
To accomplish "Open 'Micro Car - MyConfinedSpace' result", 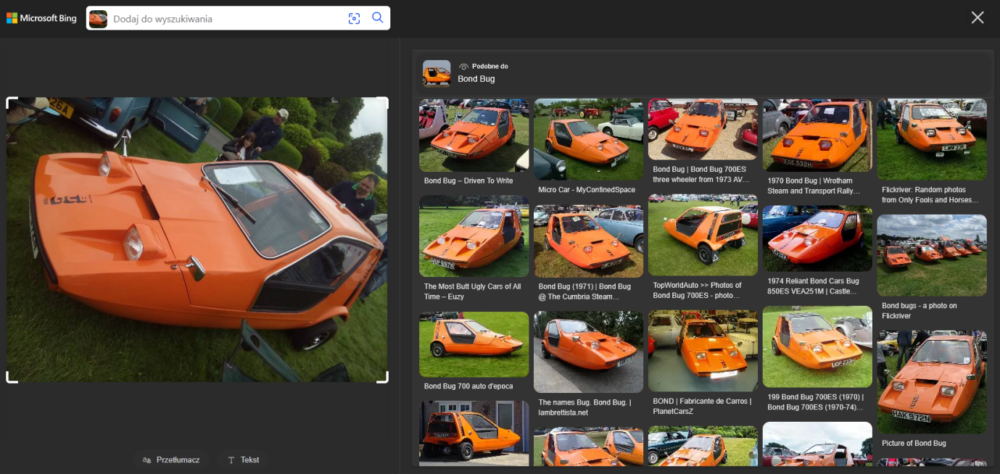I will pyautogui.click(x=589, y=138).
